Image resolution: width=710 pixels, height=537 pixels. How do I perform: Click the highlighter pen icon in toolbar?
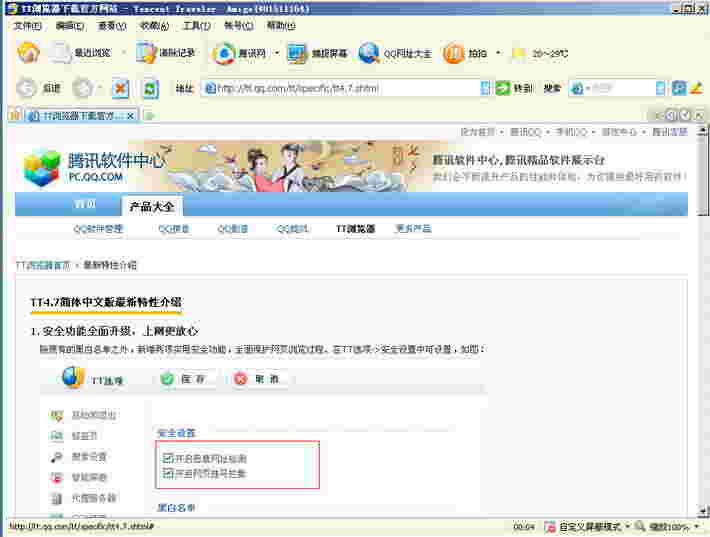[x=696, y=88]
